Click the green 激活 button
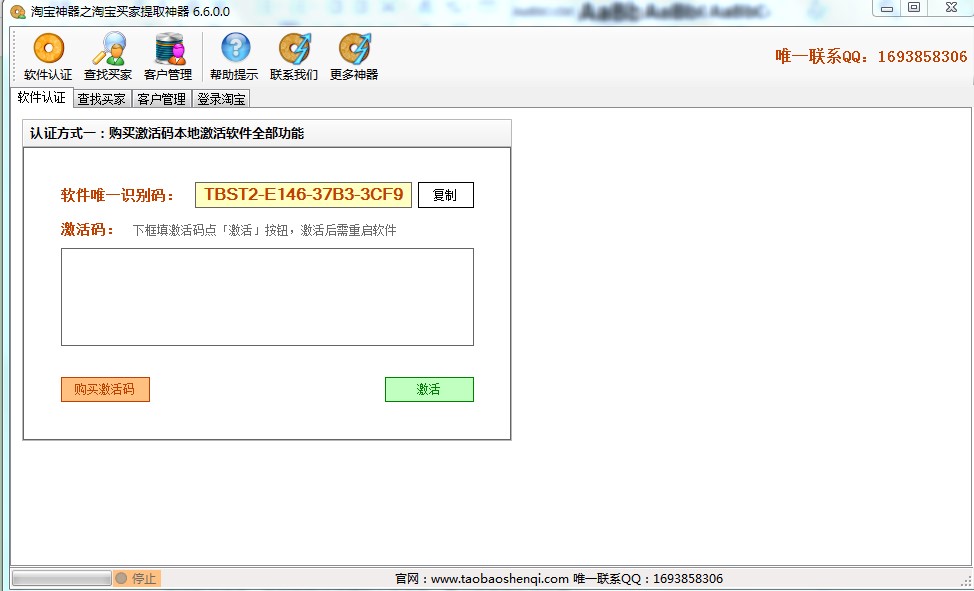The image size is (974, 591). [429, 390]
